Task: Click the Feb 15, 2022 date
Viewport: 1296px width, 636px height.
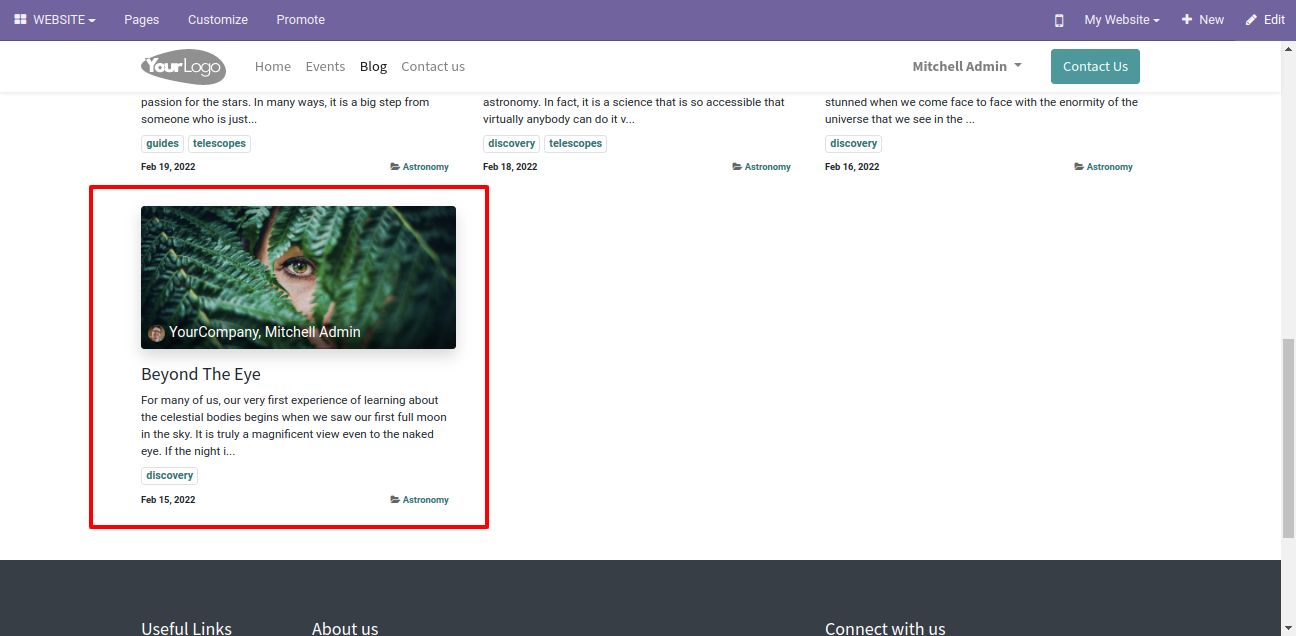Action: click(x=168, y=500)
